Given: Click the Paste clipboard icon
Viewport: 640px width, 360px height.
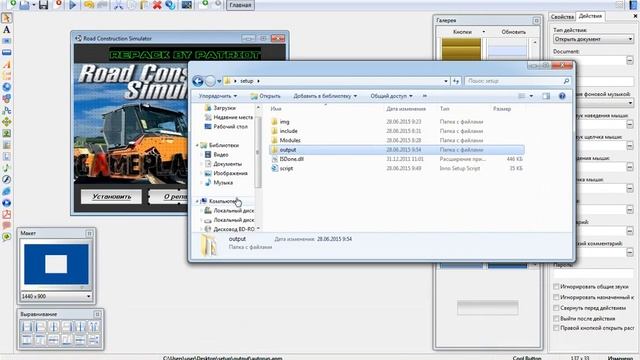Looking at the screenshot, I should click(x=144, y=5).
